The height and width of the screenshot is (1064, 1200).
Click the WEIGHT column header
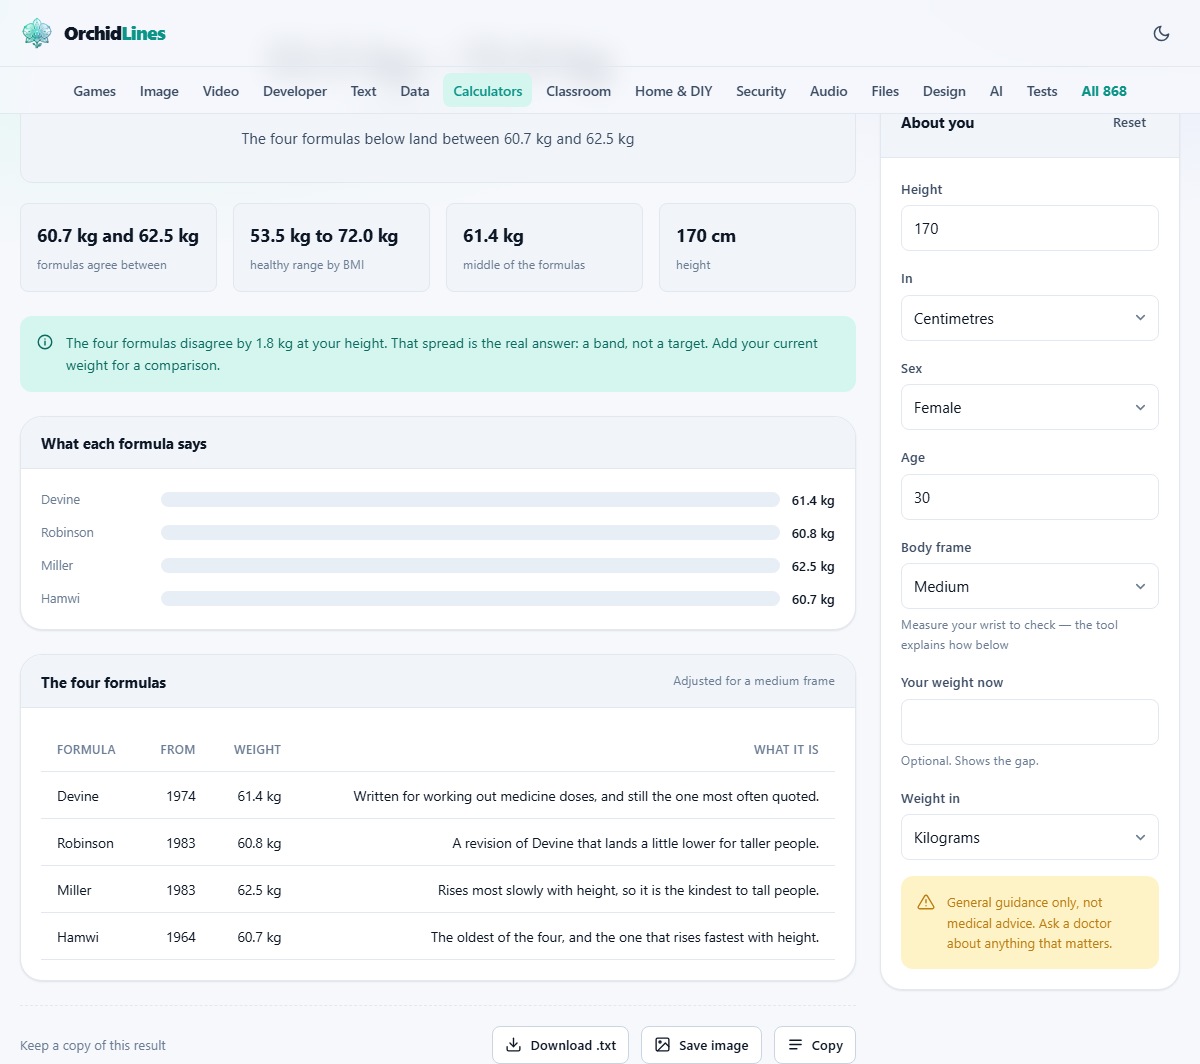(x=257, y=749)
